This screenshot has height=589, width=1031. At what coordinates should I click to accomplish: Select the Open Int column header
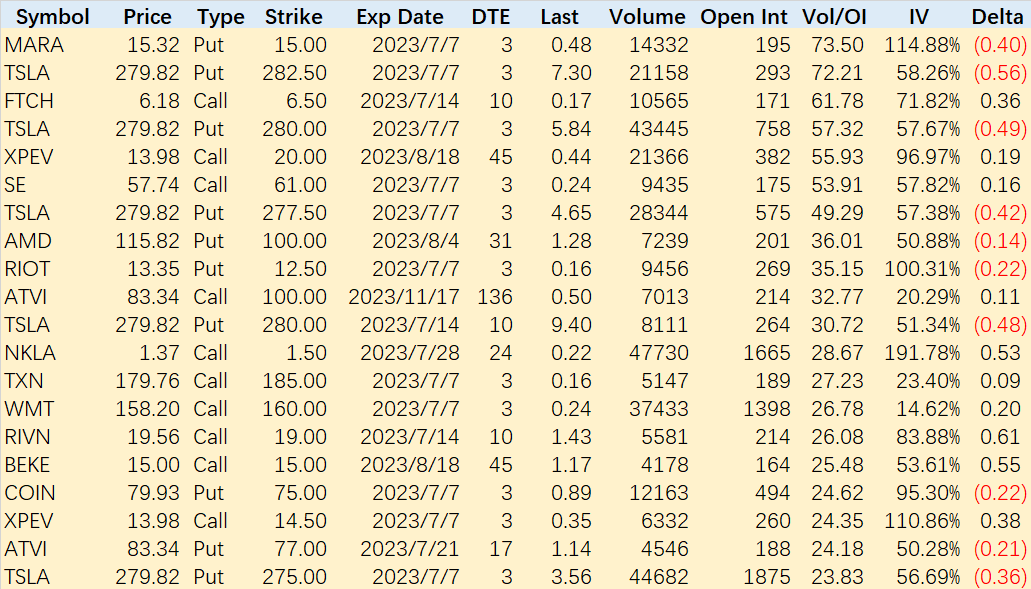pyautogui.click(x=744, y=16)
